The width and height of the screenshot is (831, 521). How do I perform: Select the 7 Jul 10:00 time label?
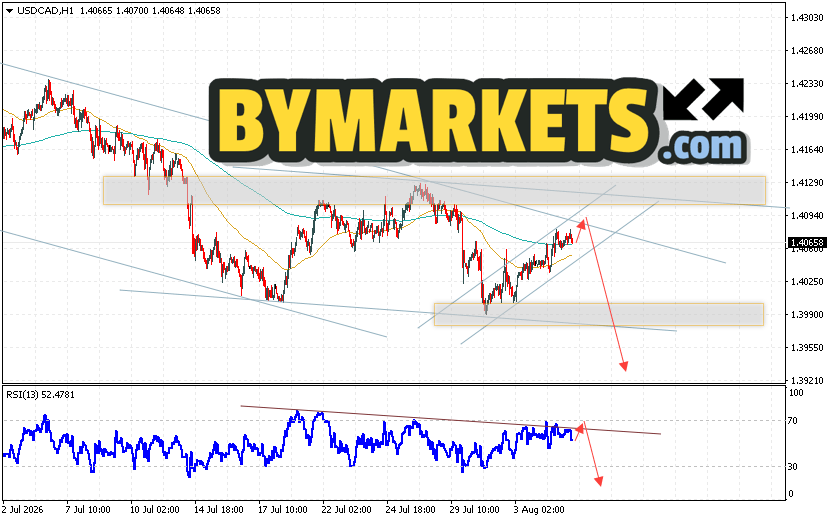coord(88,510)
